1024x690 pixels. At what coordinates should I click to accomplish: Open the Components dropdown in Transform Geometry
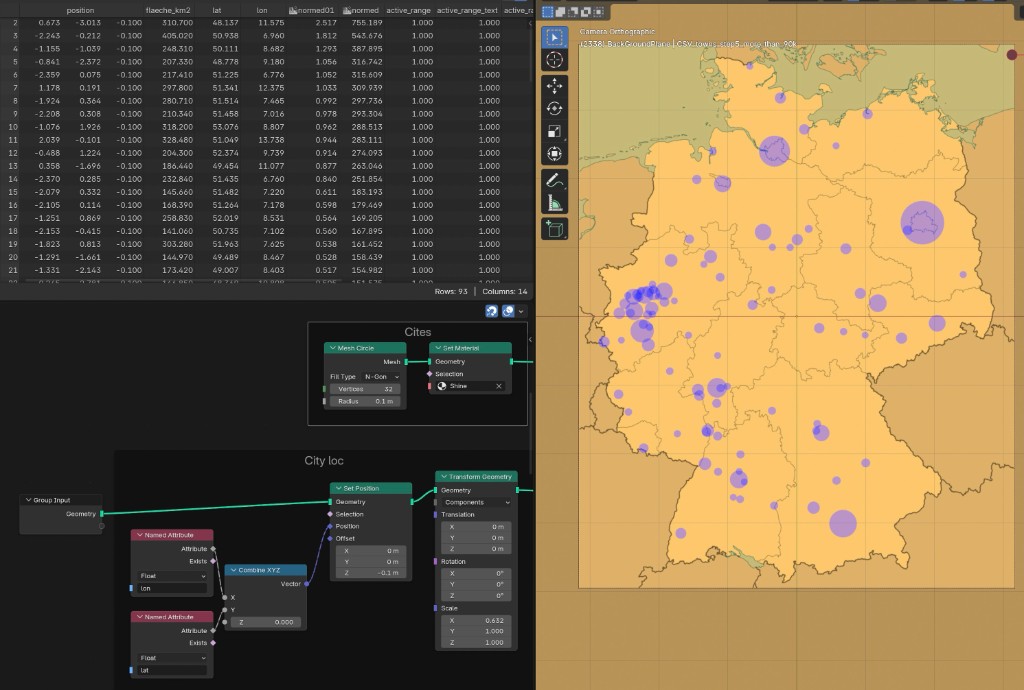point(476,503)
